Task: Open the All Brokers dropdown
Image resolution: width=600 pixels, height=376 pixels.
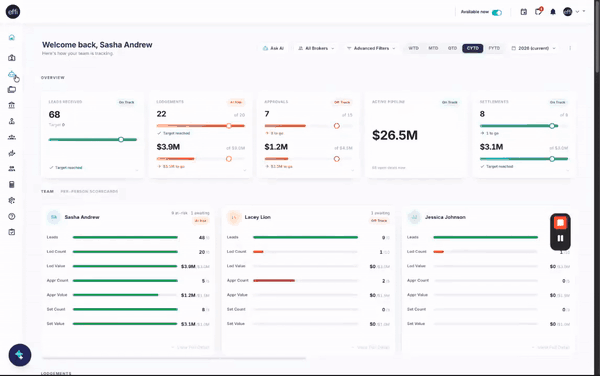Action: (x=316, y=48)
